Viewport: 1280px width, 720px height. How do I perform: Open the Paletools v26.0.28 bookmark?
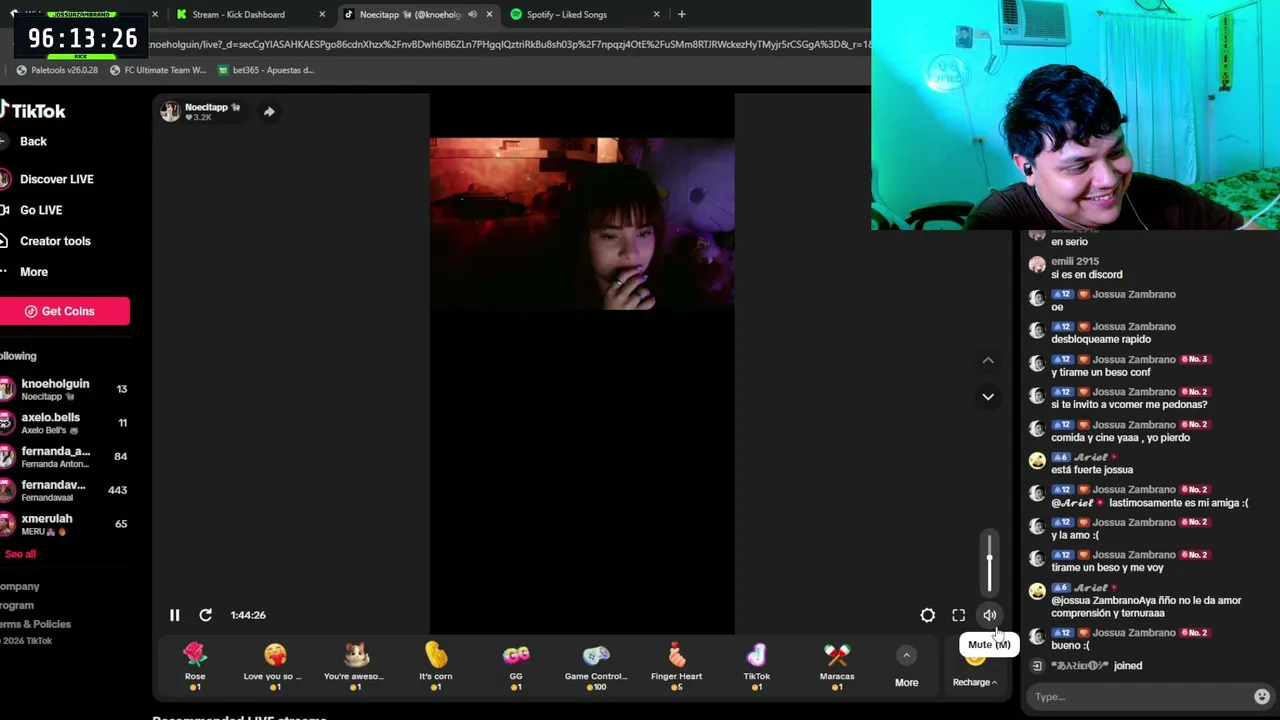tap(56, 70)
